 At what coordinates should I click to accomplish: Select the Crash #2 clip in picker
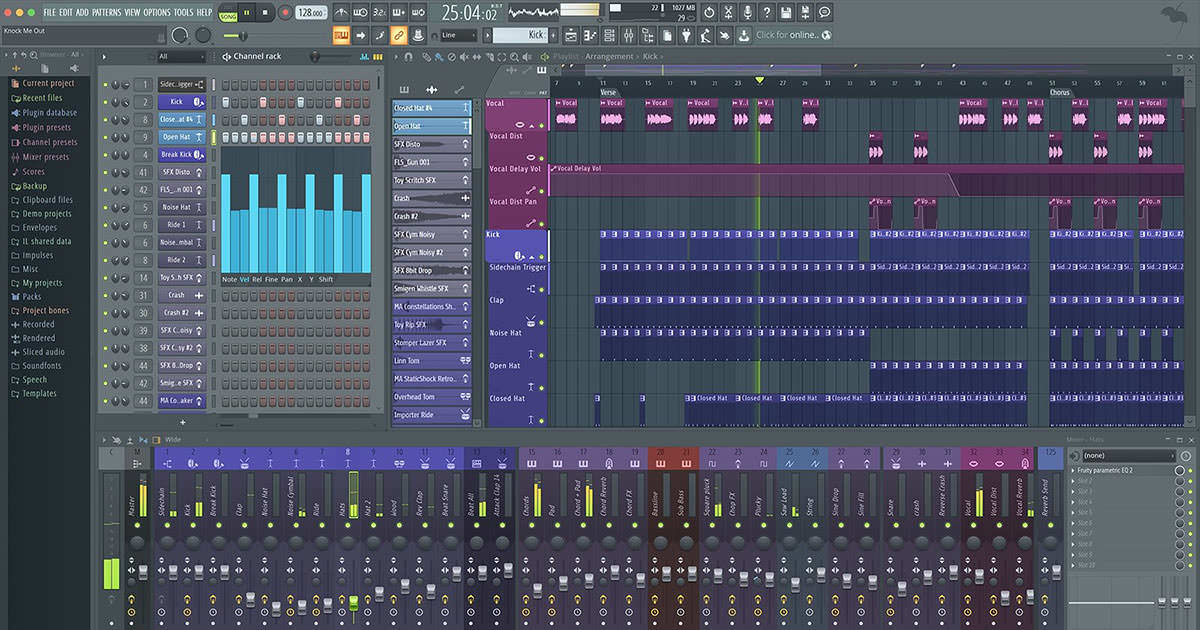pyautogui.click(x=432, y=216)
